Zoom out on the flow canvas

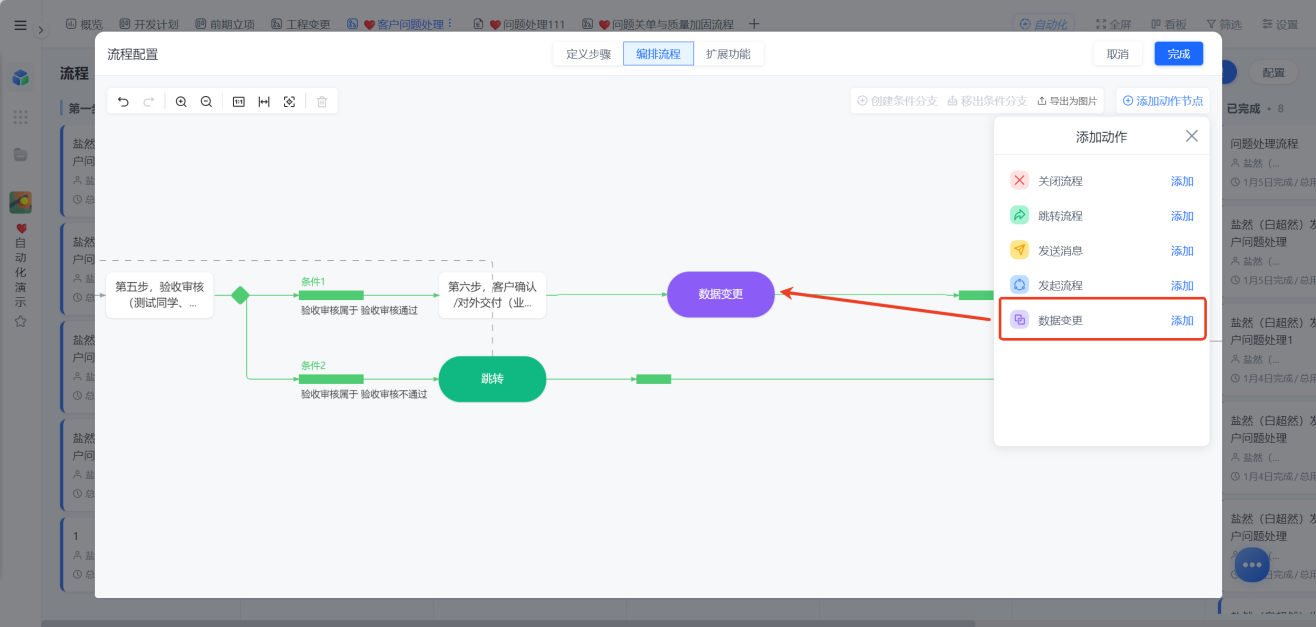206,101
